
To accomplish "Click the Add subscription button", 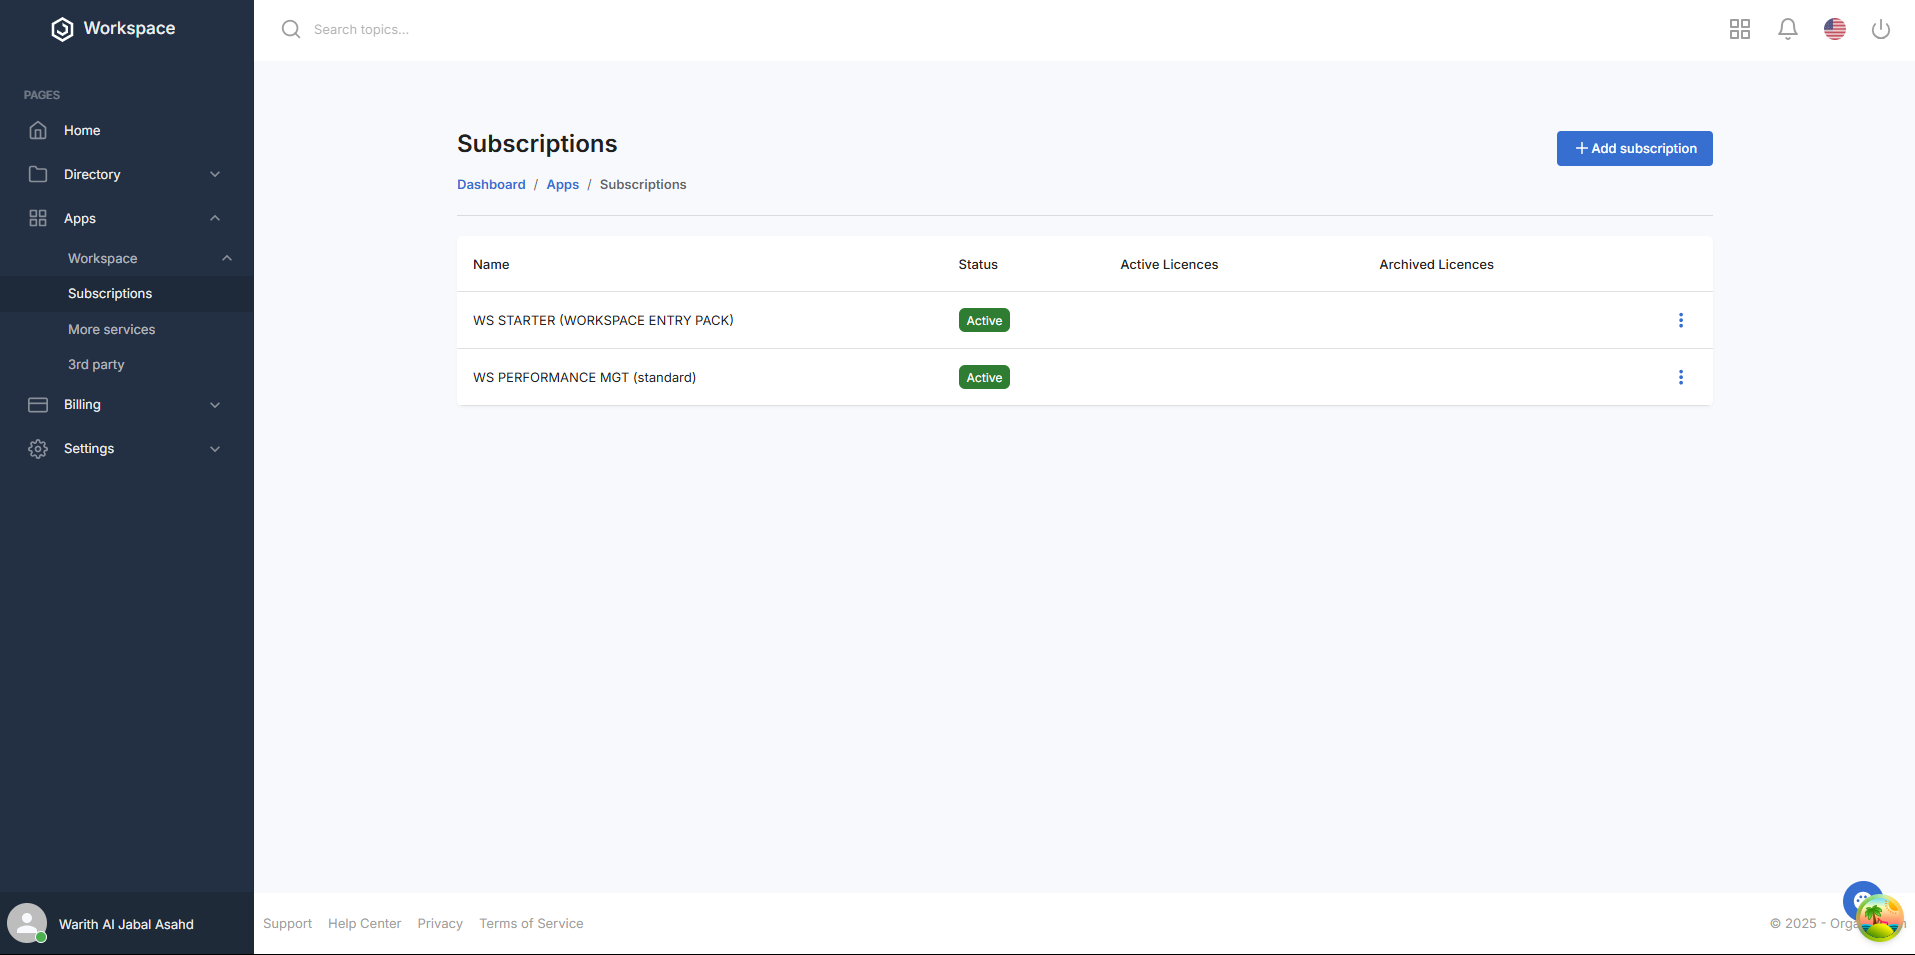I will point(1634,148).
